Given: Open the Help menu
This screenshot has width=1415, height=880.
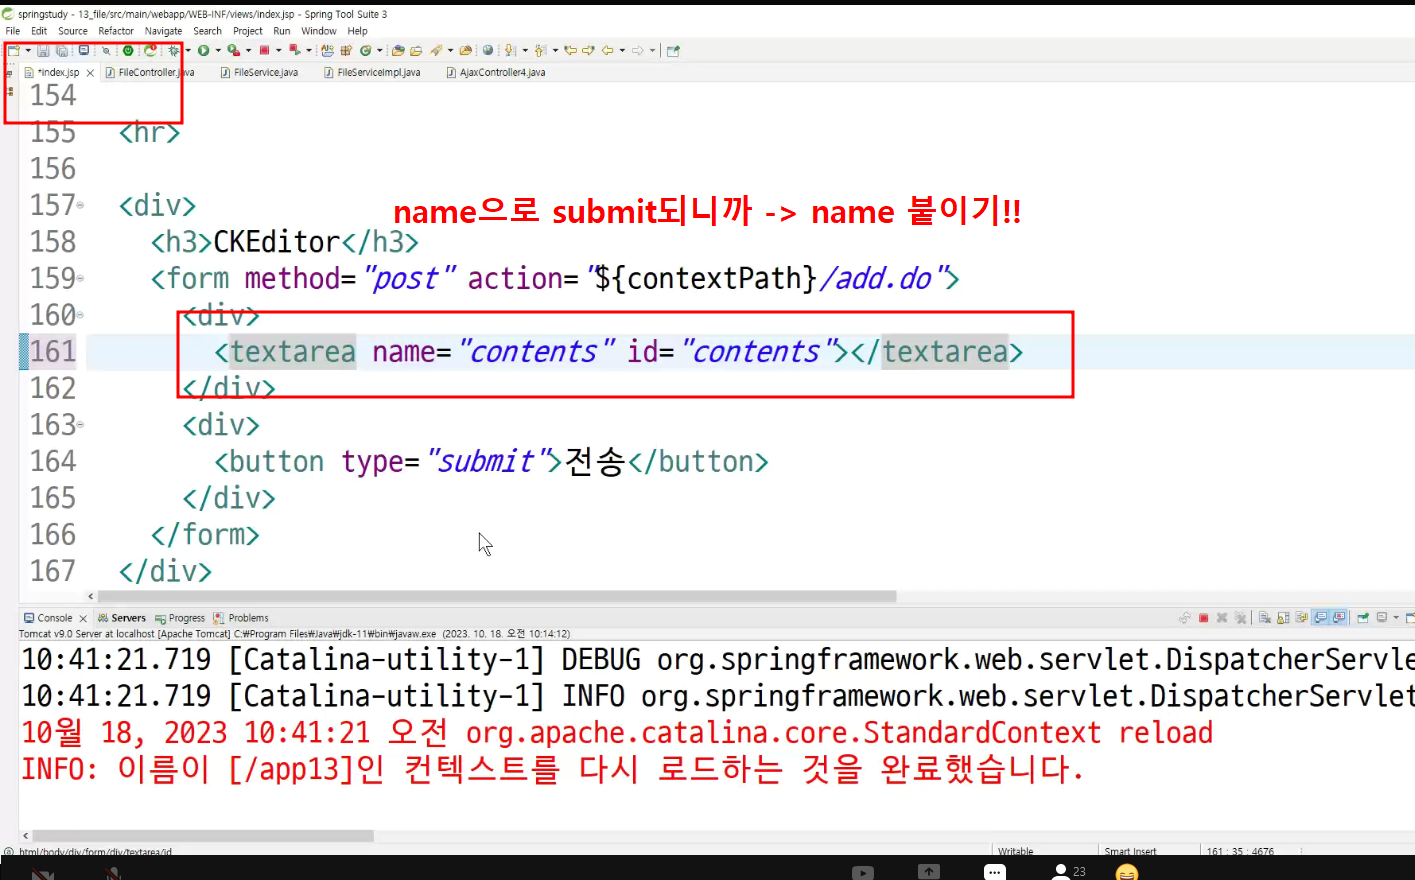Looking at the screenshot, I should (x=358, y=31).
